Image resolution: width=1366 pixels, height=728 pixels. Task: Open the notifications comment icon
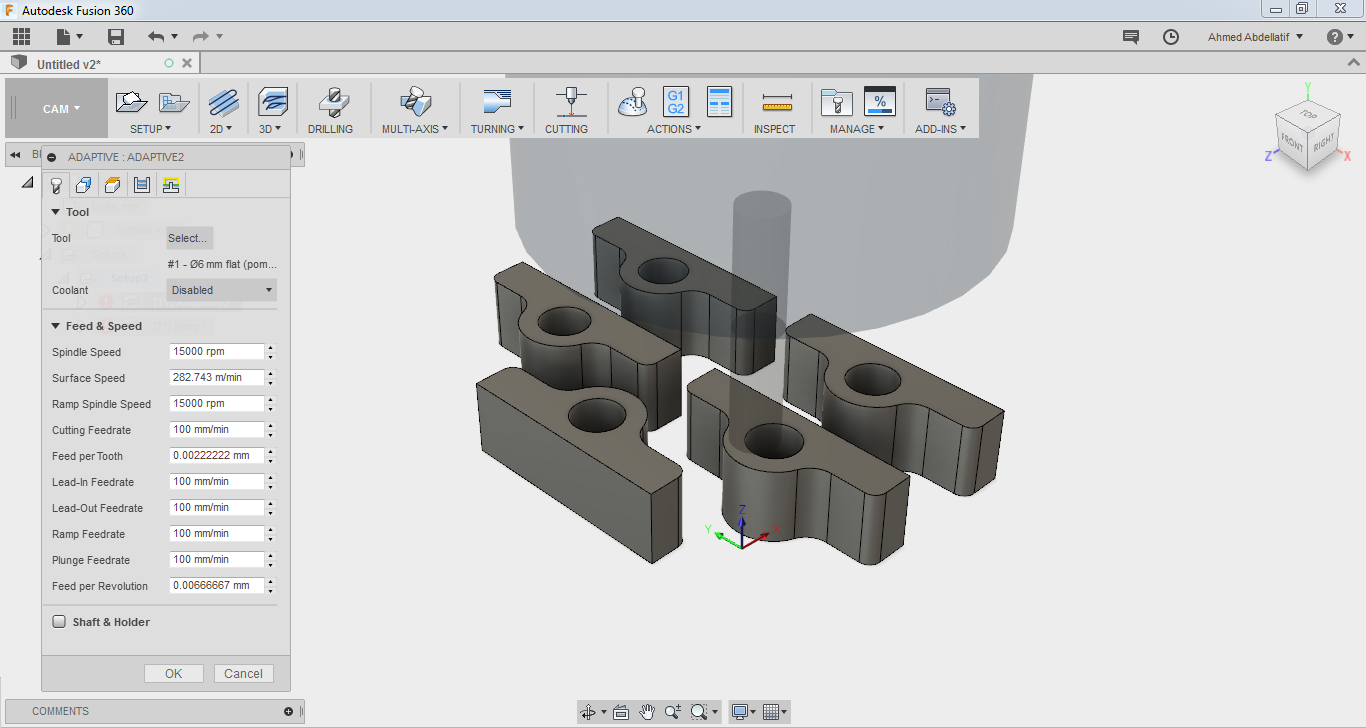coord(1131,37)
